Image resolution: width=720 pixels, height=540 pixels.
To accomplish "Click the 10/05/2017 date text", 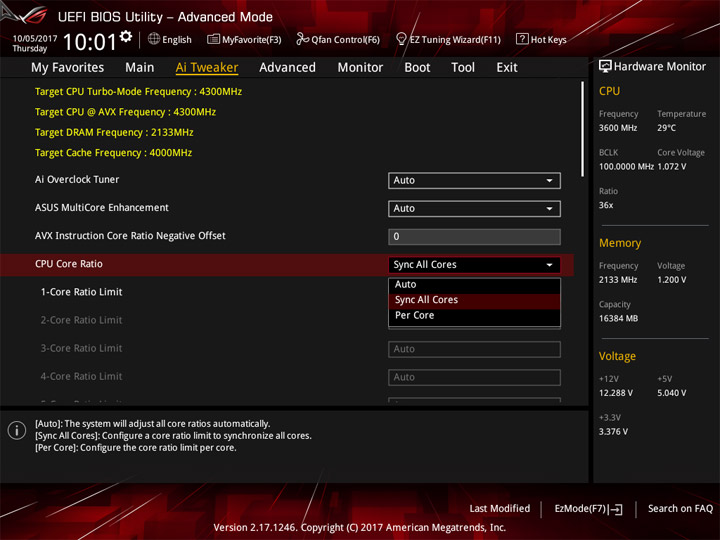I will tap(35, 39).
